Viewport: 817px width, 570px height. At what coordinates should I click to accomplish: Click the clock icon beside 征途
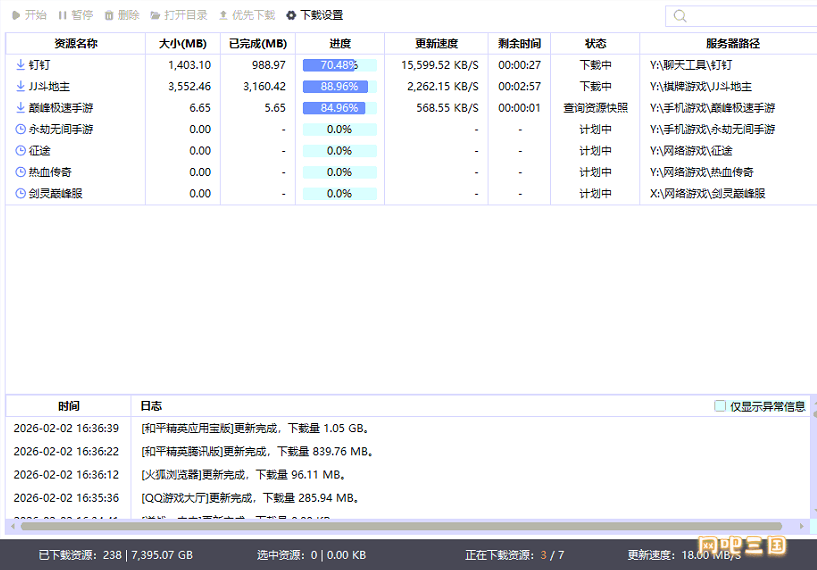[x=20, y=151]
